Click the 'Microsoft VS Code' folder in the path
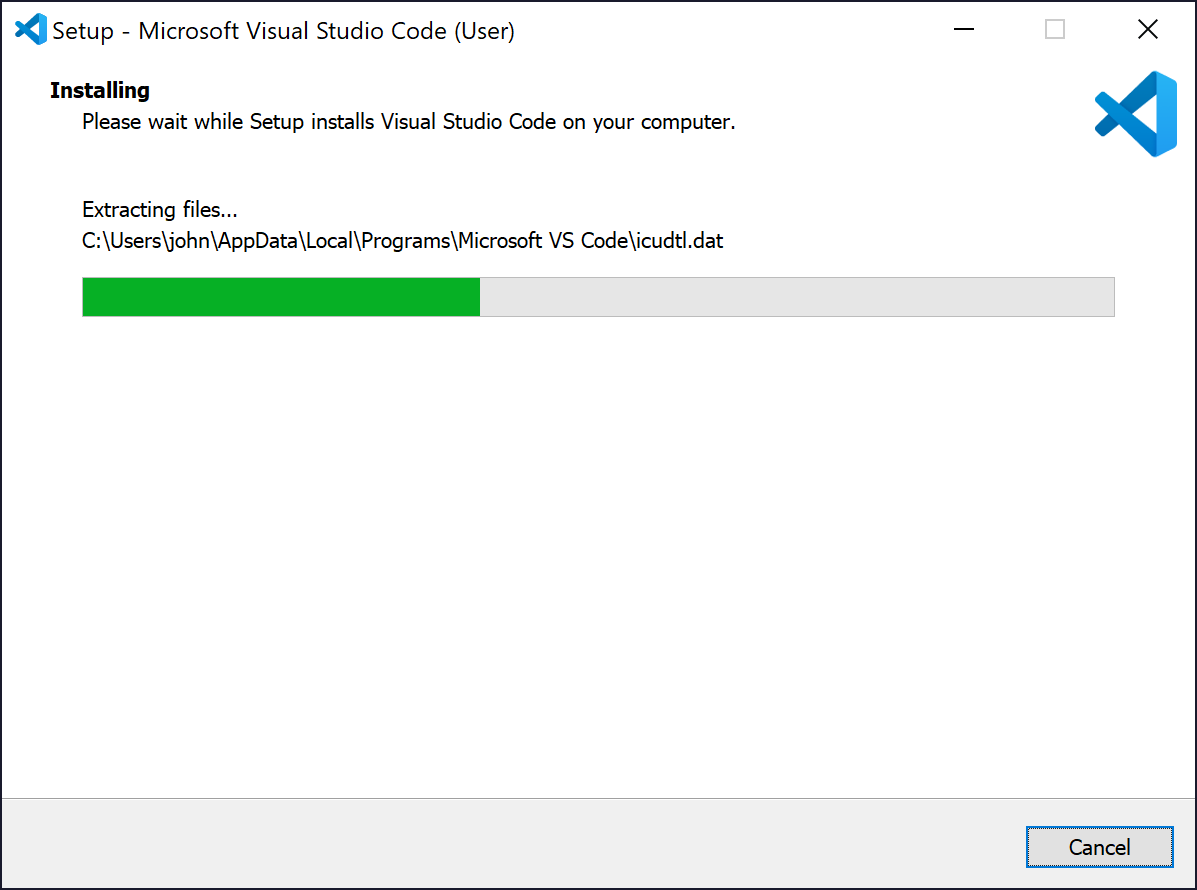 pos(543,241)
